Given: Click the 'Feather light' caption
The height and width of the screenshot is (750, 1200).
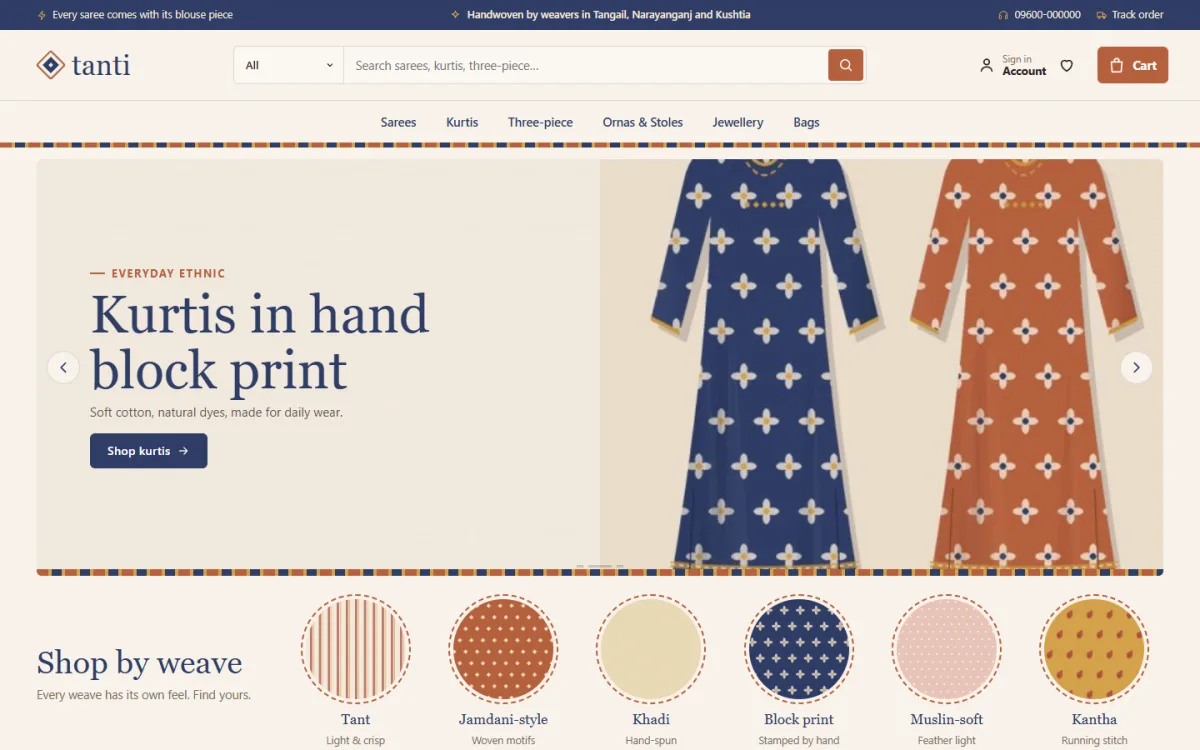Looking at the screenshot, I should [946, 740].
